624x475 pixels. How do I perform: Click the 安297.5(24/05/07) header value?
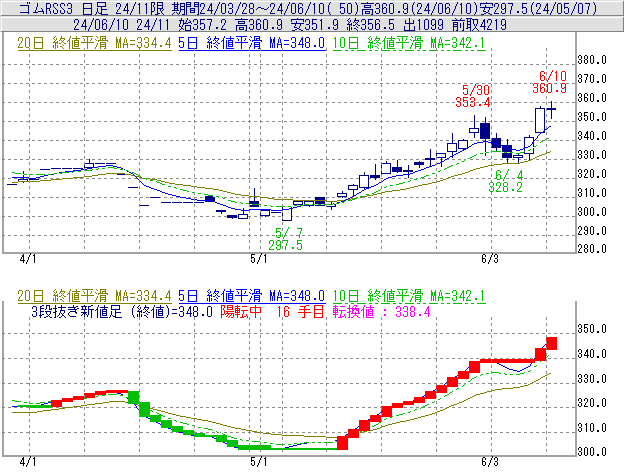pyautogui.click(x=538, y=8)
